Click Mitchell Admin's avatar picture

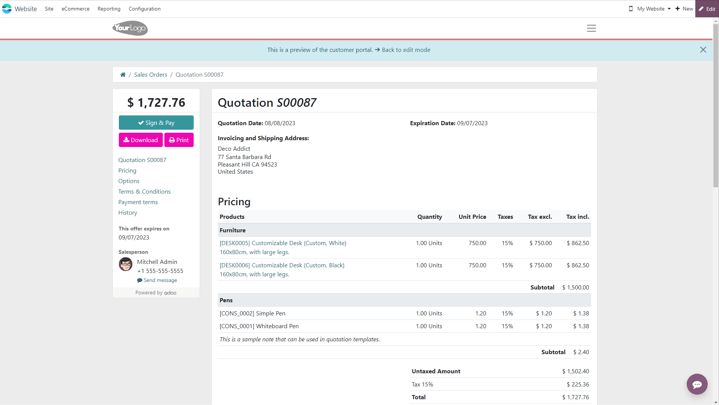pos(126,264)
